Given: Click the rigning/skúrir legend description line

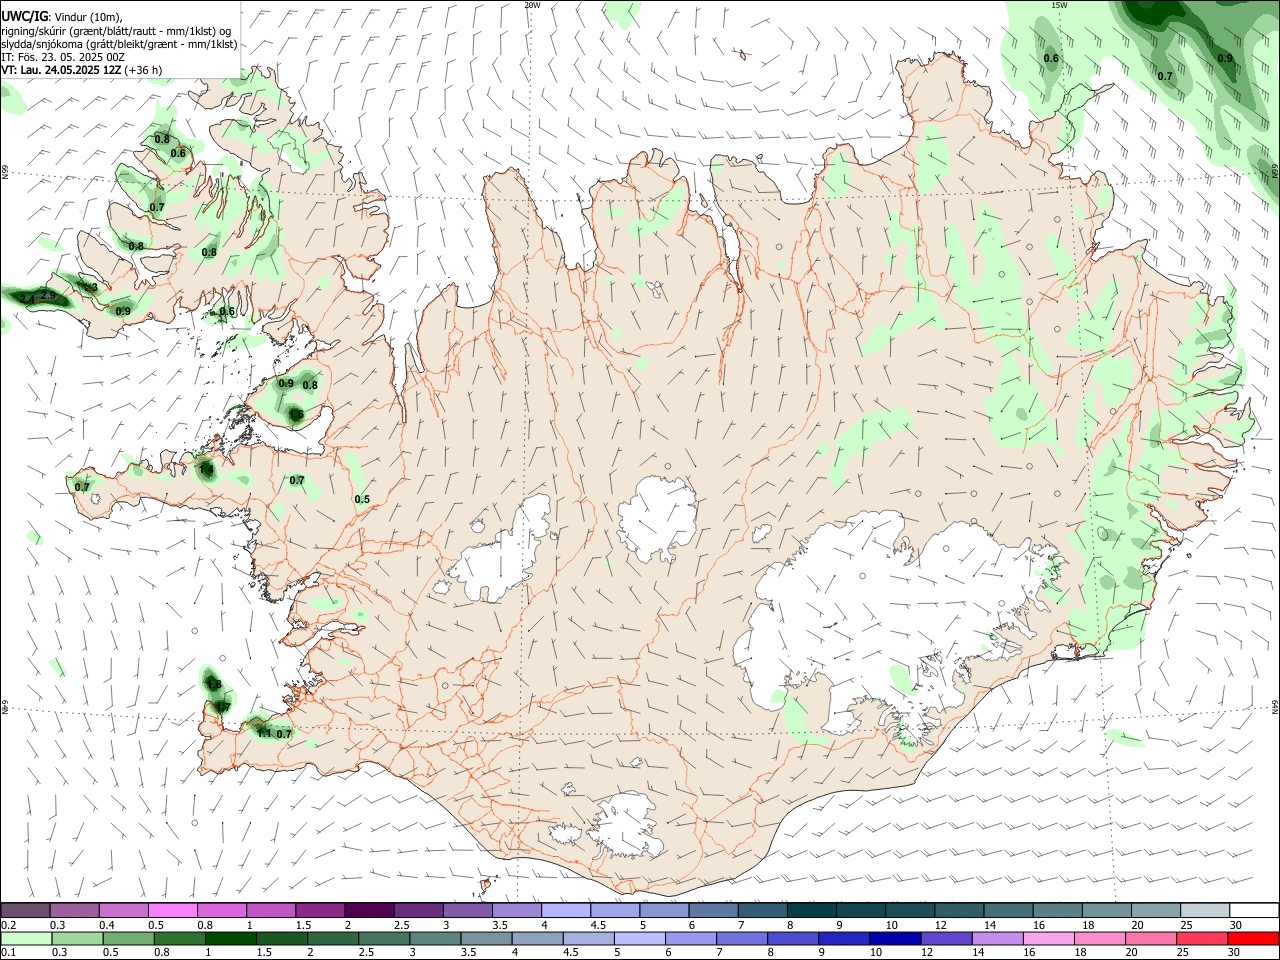Looking at the screenshot, I should click(116, 31).
